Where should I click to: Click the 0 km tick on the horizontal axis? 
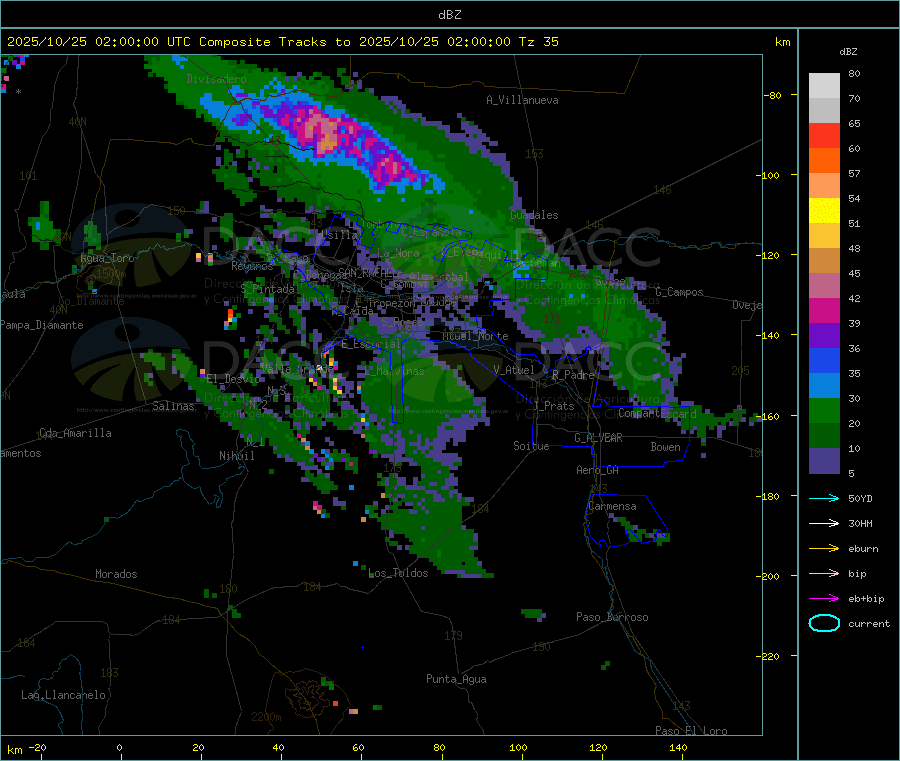pos(119,748)
